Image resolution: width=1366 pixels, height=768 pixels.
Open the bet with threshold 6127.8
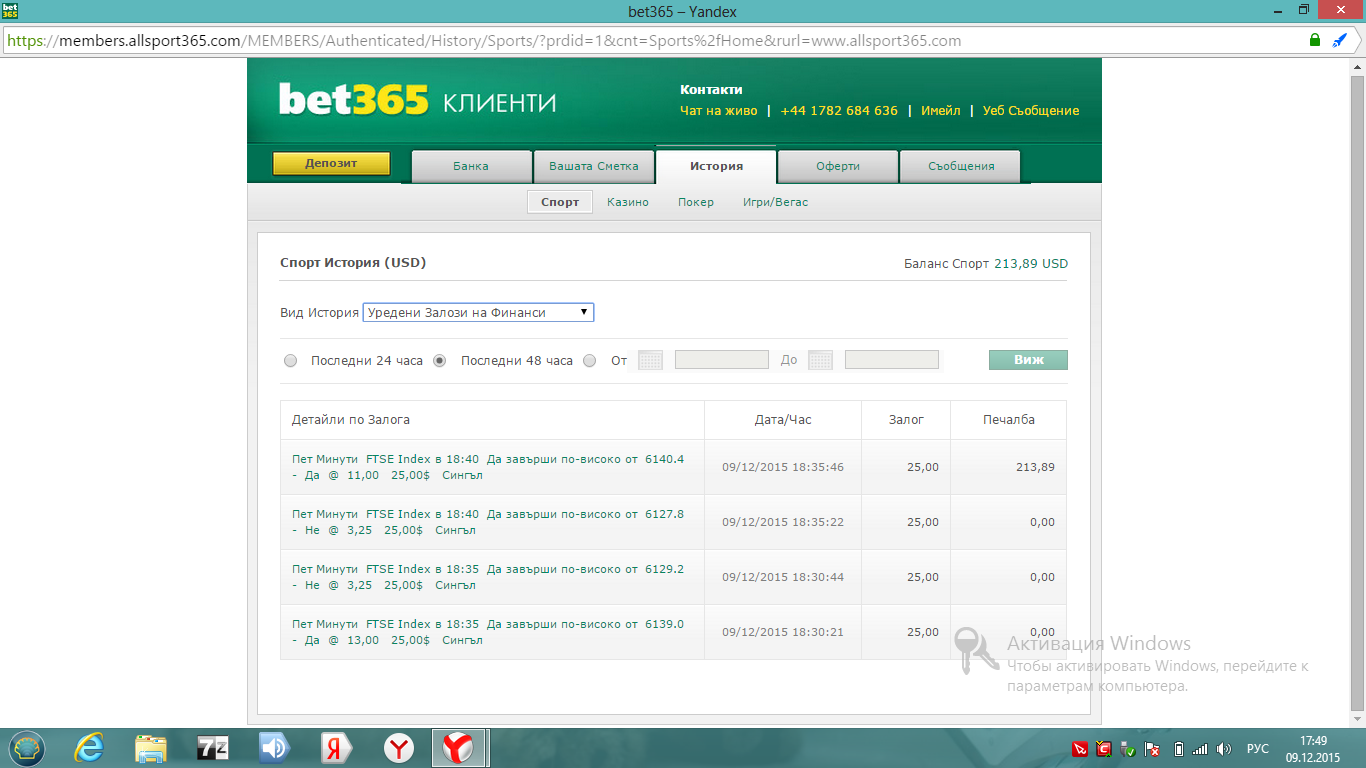(488, 522)
